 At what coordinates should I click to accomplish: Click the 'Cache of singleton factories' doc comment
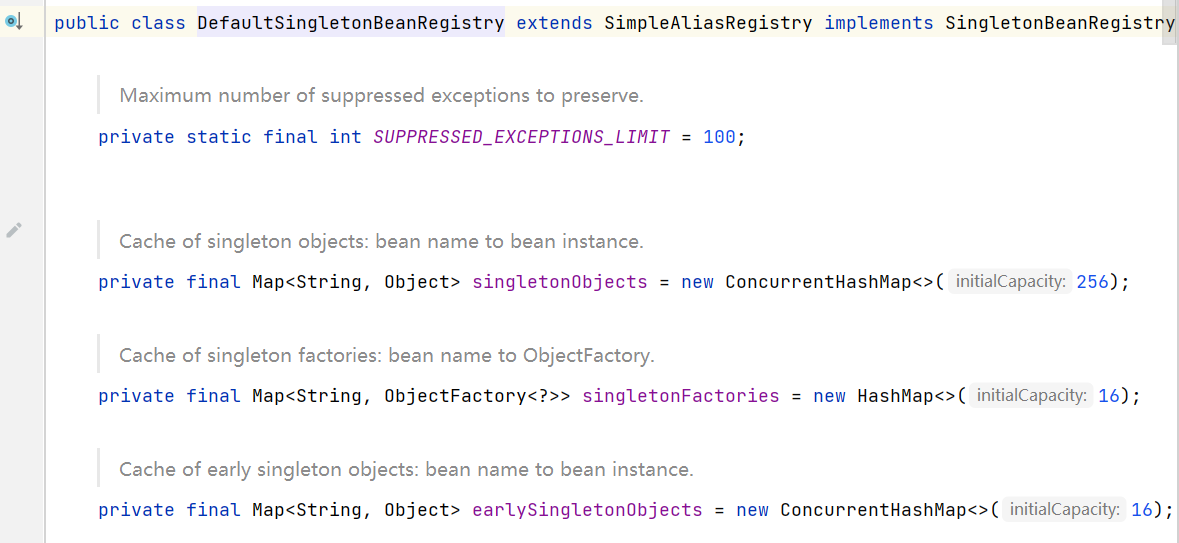[386, 355]
